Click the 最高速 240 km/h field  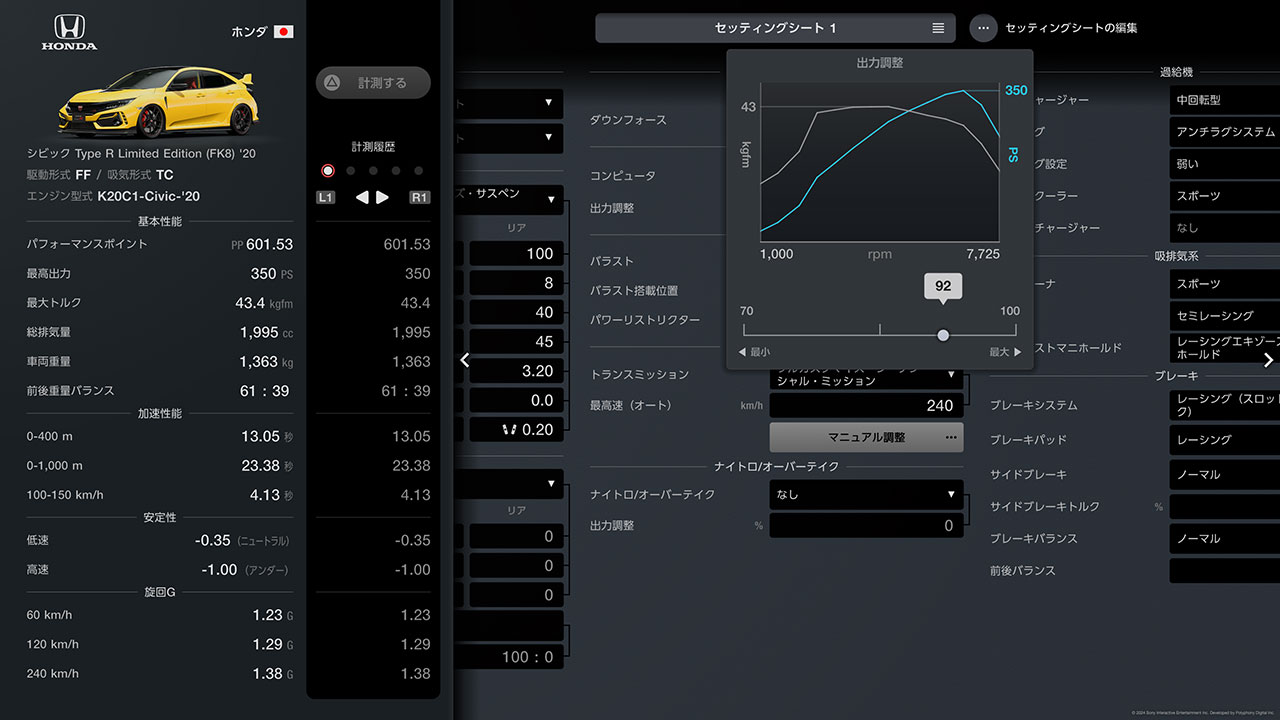pos(867,405)
